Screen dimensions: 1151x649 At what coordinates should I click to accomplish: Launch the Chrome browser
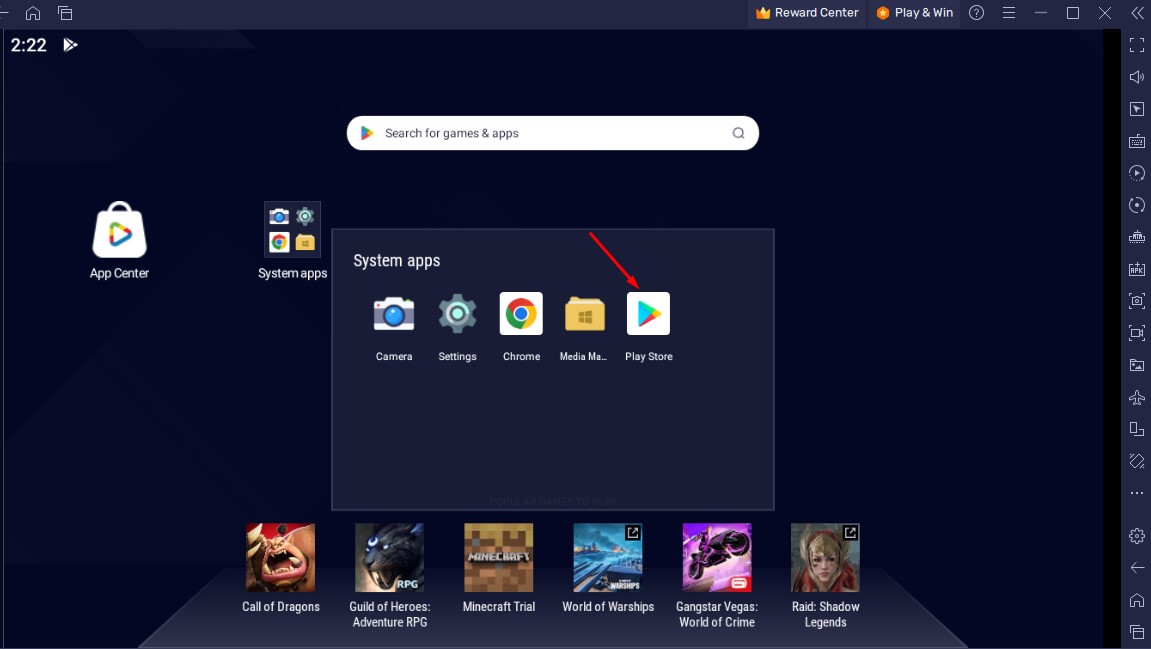point(521,313)
